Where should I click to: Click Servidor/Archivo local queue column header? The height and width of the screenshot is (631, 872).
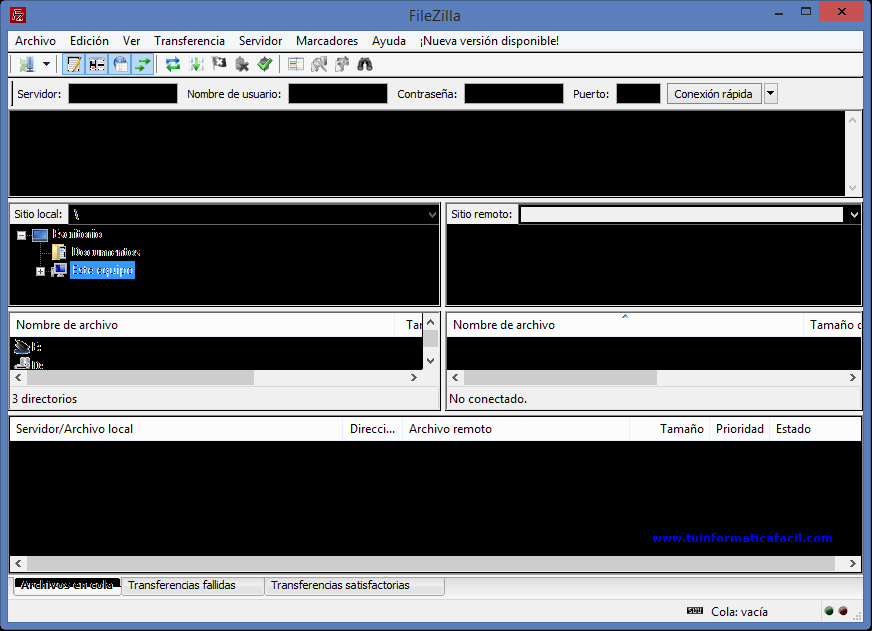point(176,429)
